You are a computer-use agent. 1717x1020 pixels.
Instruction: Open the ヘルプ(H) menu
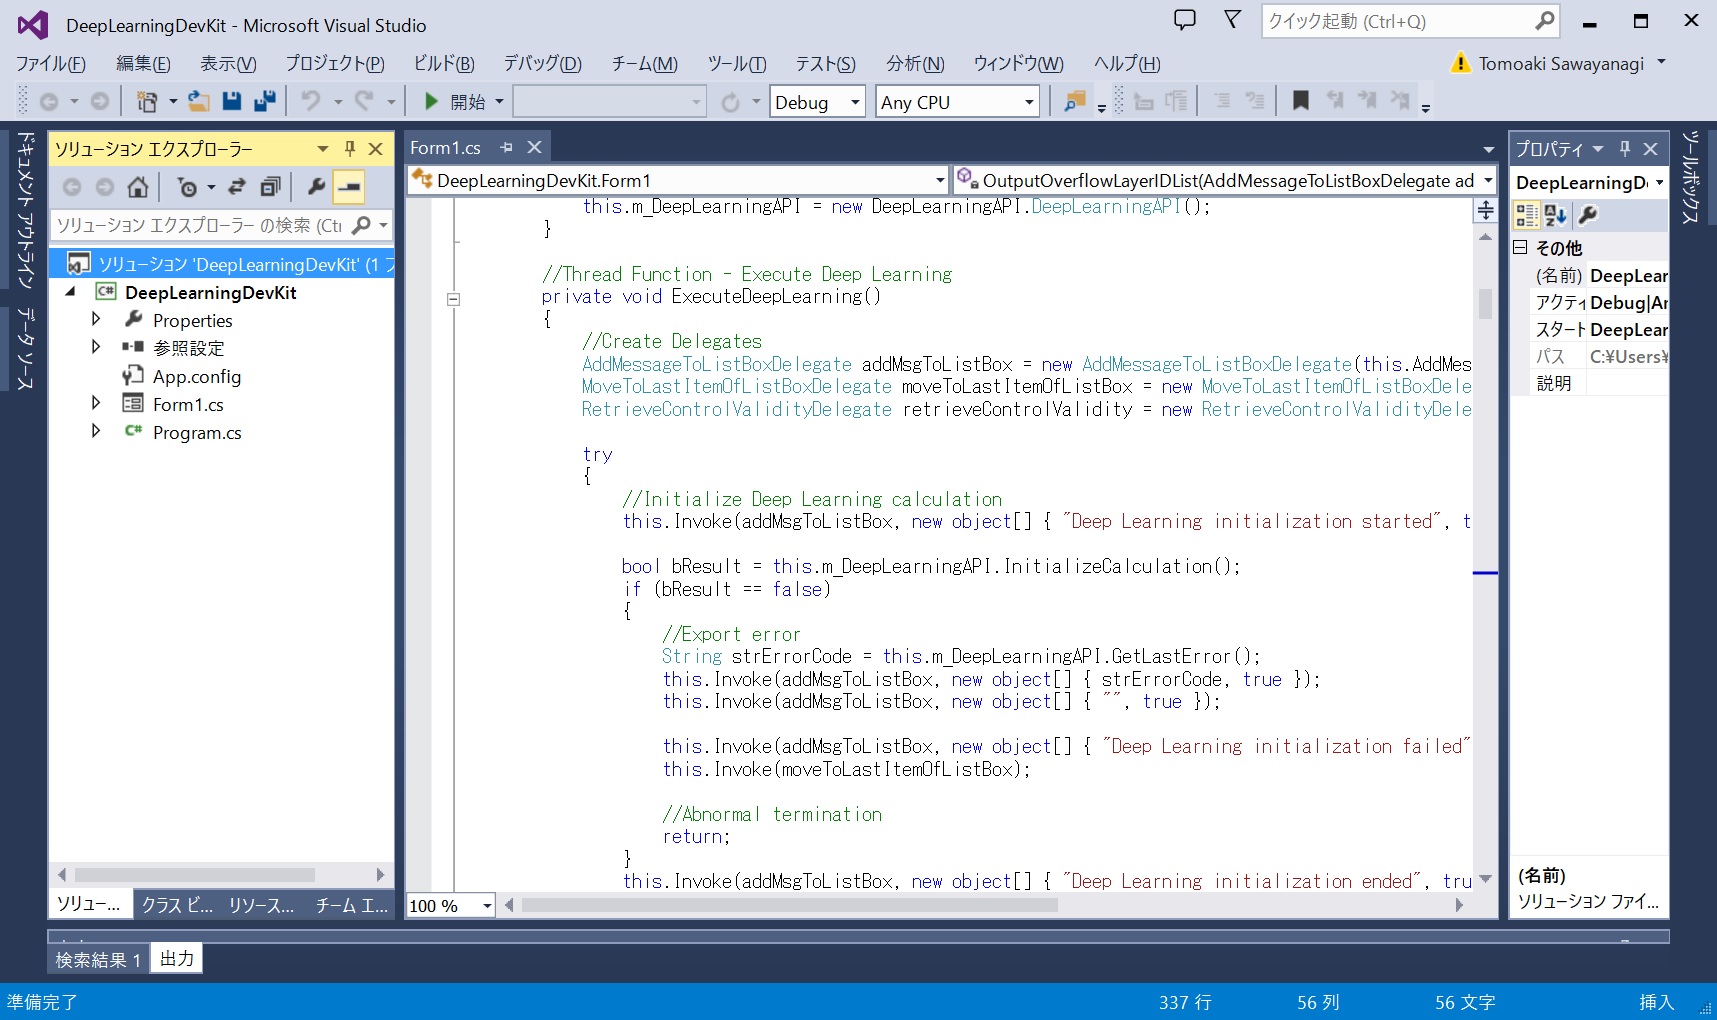1127,63
